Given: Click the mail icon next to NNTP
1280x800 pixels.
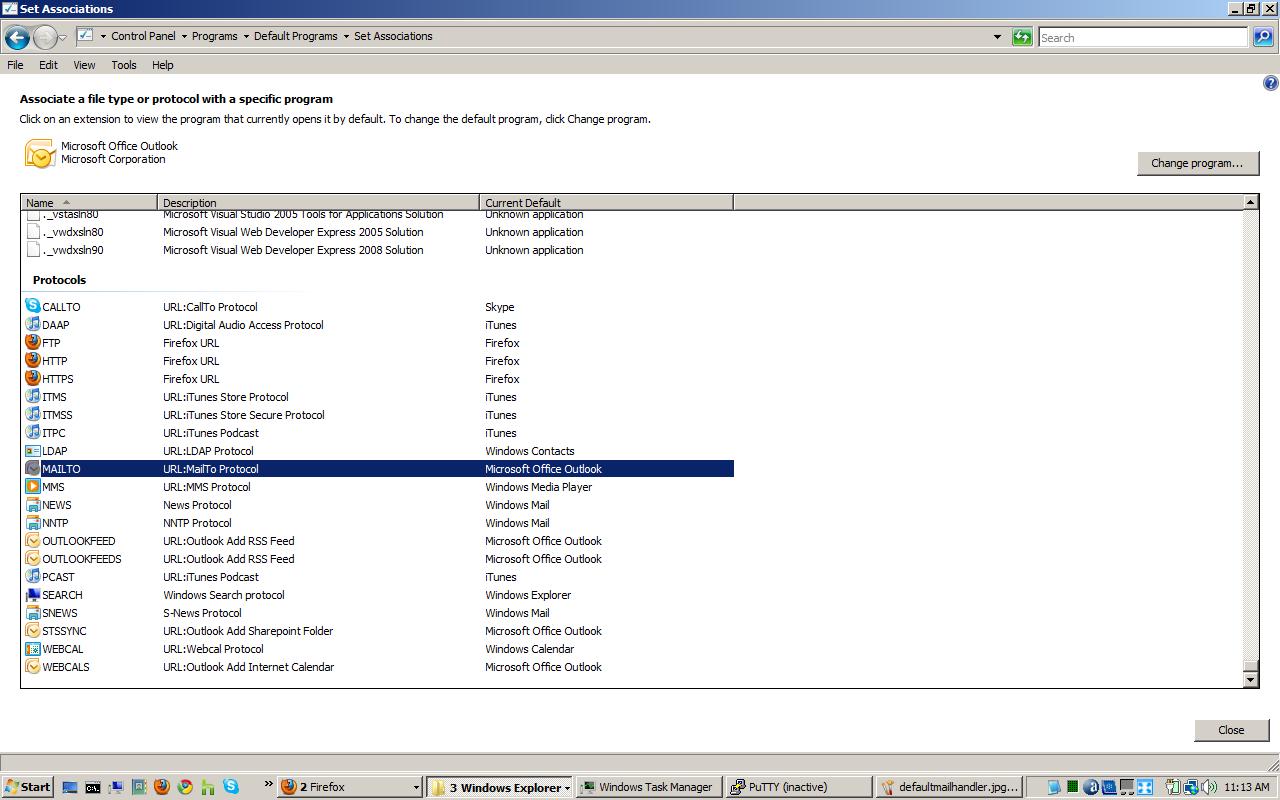Looking at the screenshot, I should (33, 522).
